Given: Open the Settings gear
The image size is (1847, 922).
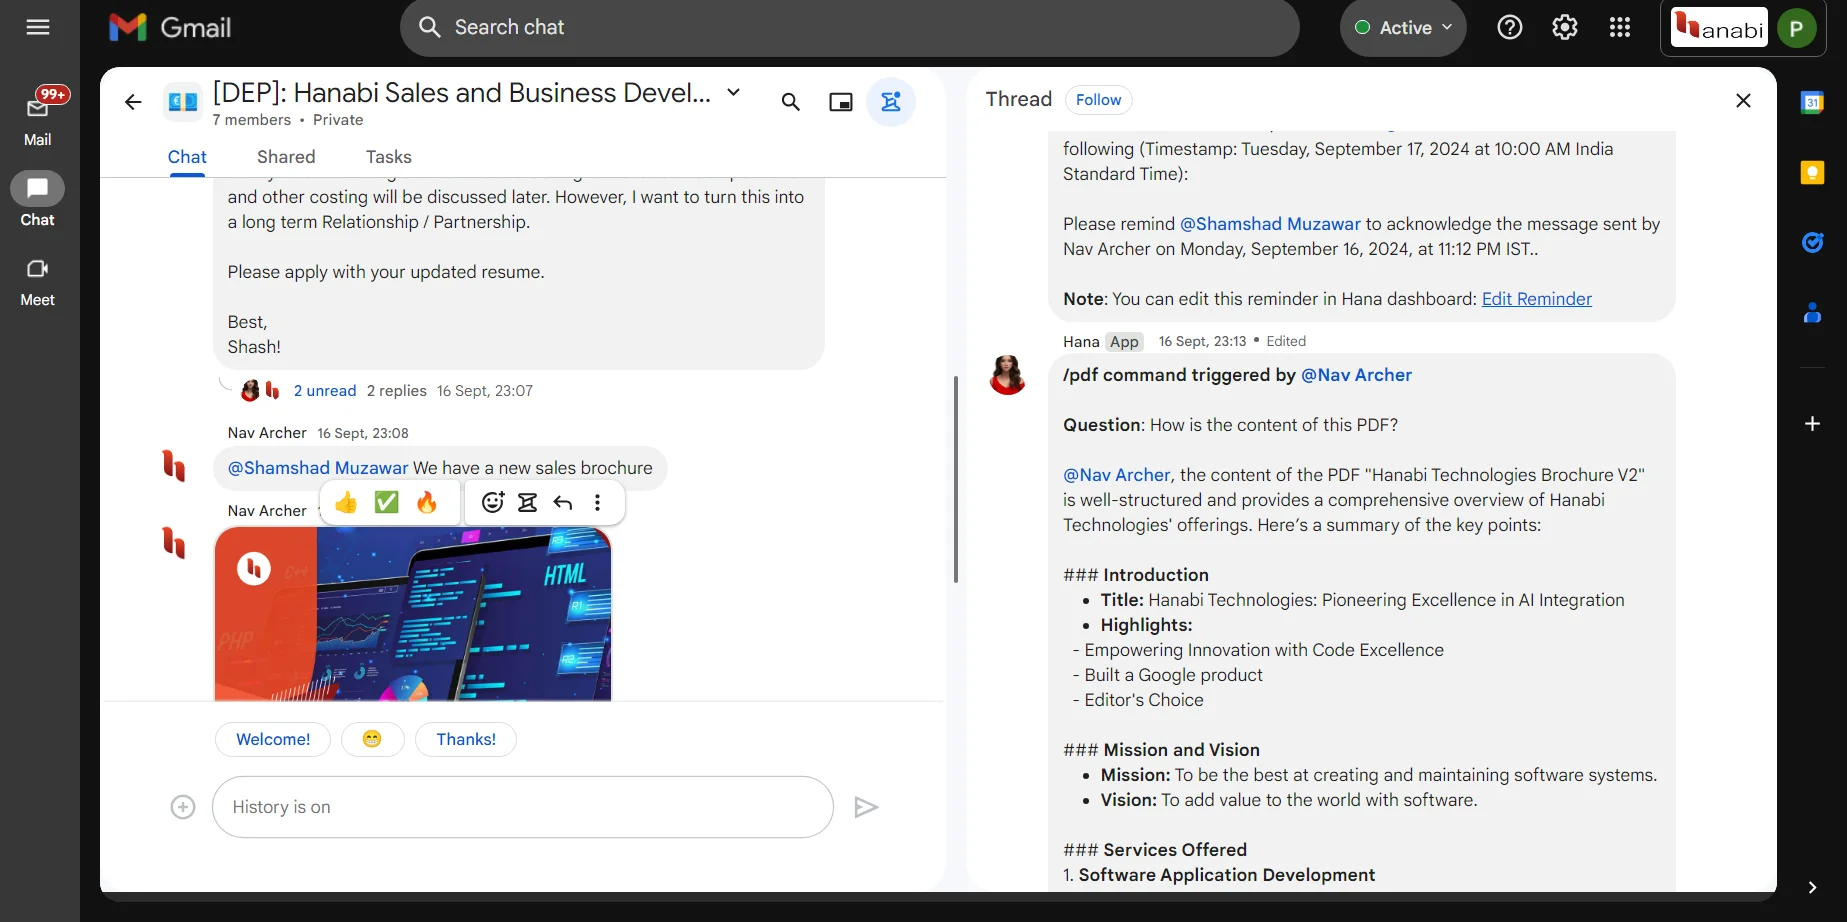Looking at the screenshot, I should point(1565,27).
